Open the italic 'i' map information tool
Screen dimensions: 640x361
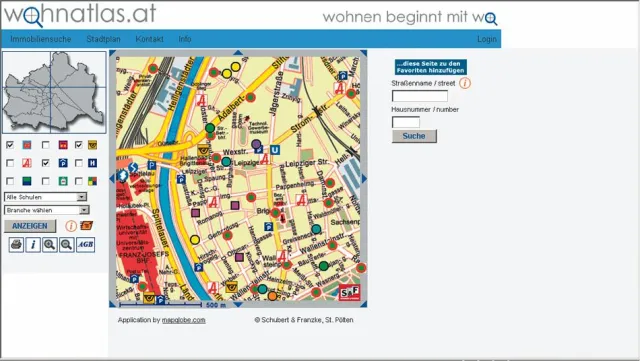(33, 245)
